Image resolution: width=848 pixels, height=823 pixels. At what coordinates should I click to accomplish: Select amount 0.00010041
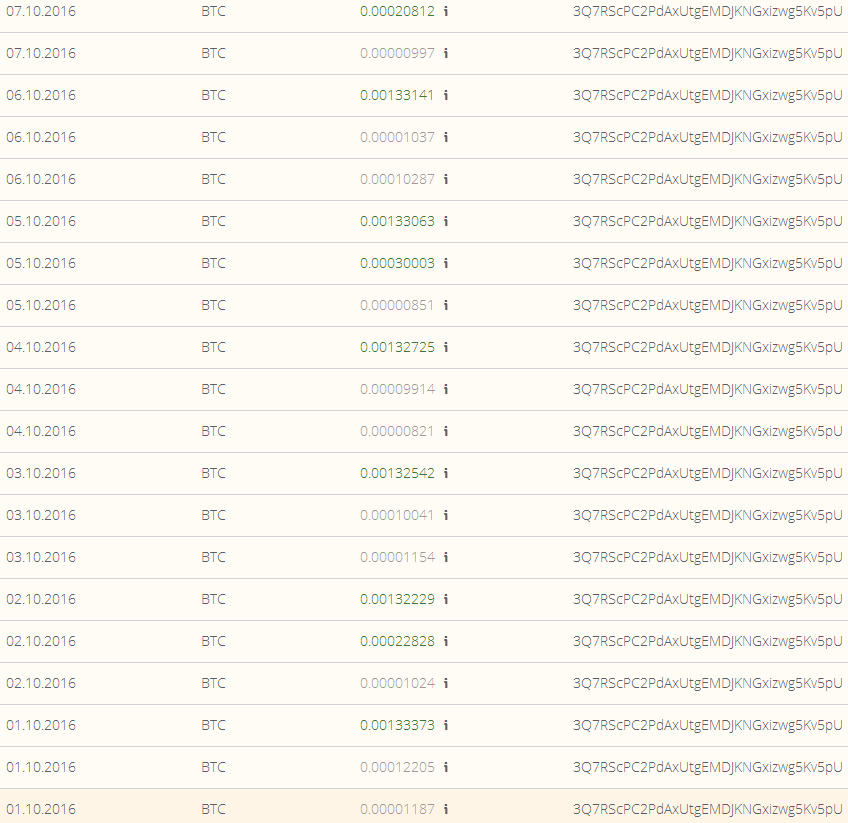pyautogui.click(x=397, y=515)
